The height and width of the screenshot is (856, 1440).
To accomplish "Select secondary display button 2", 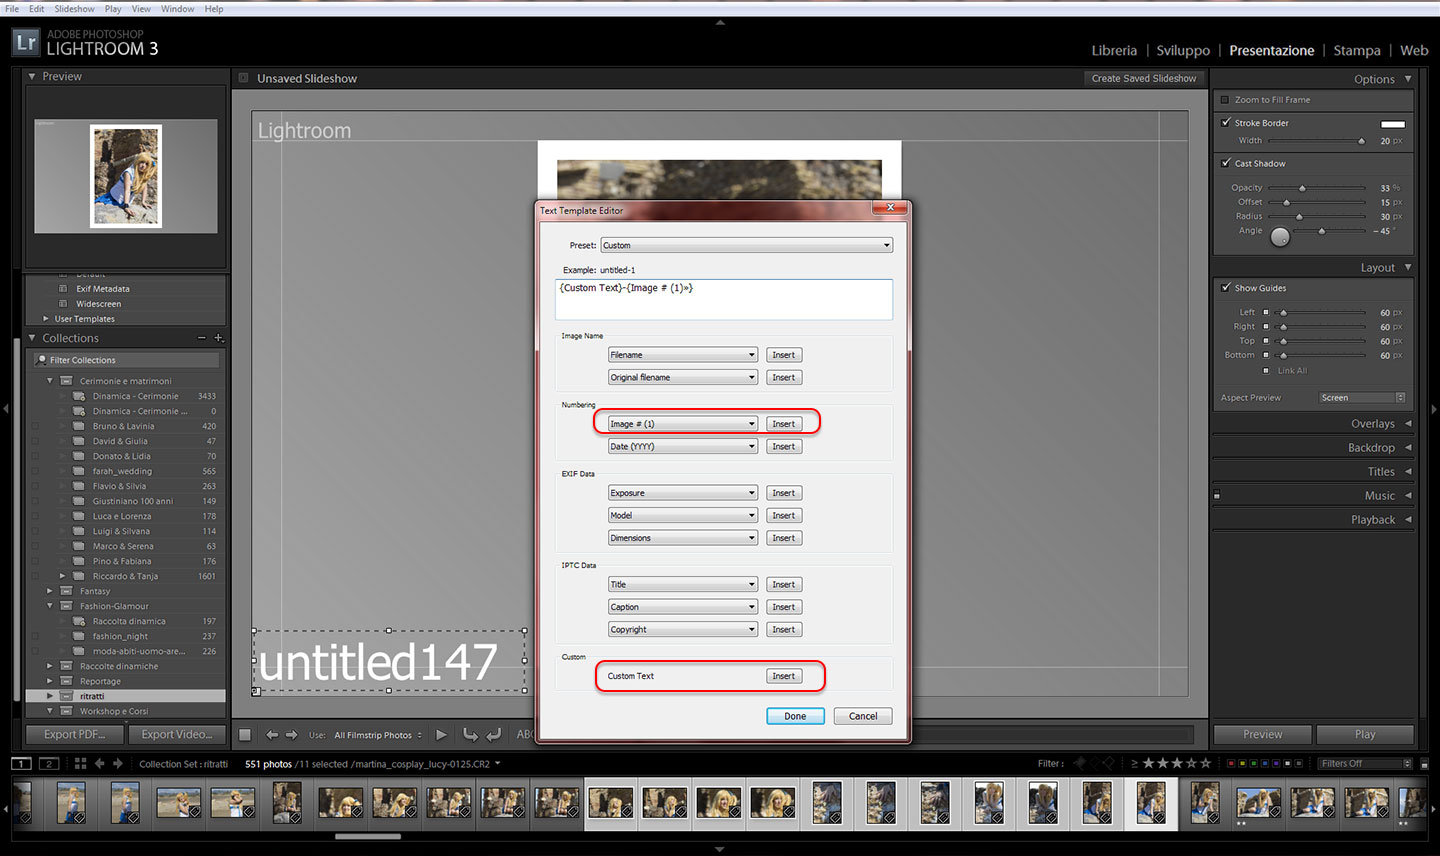I will coord(48,764).
